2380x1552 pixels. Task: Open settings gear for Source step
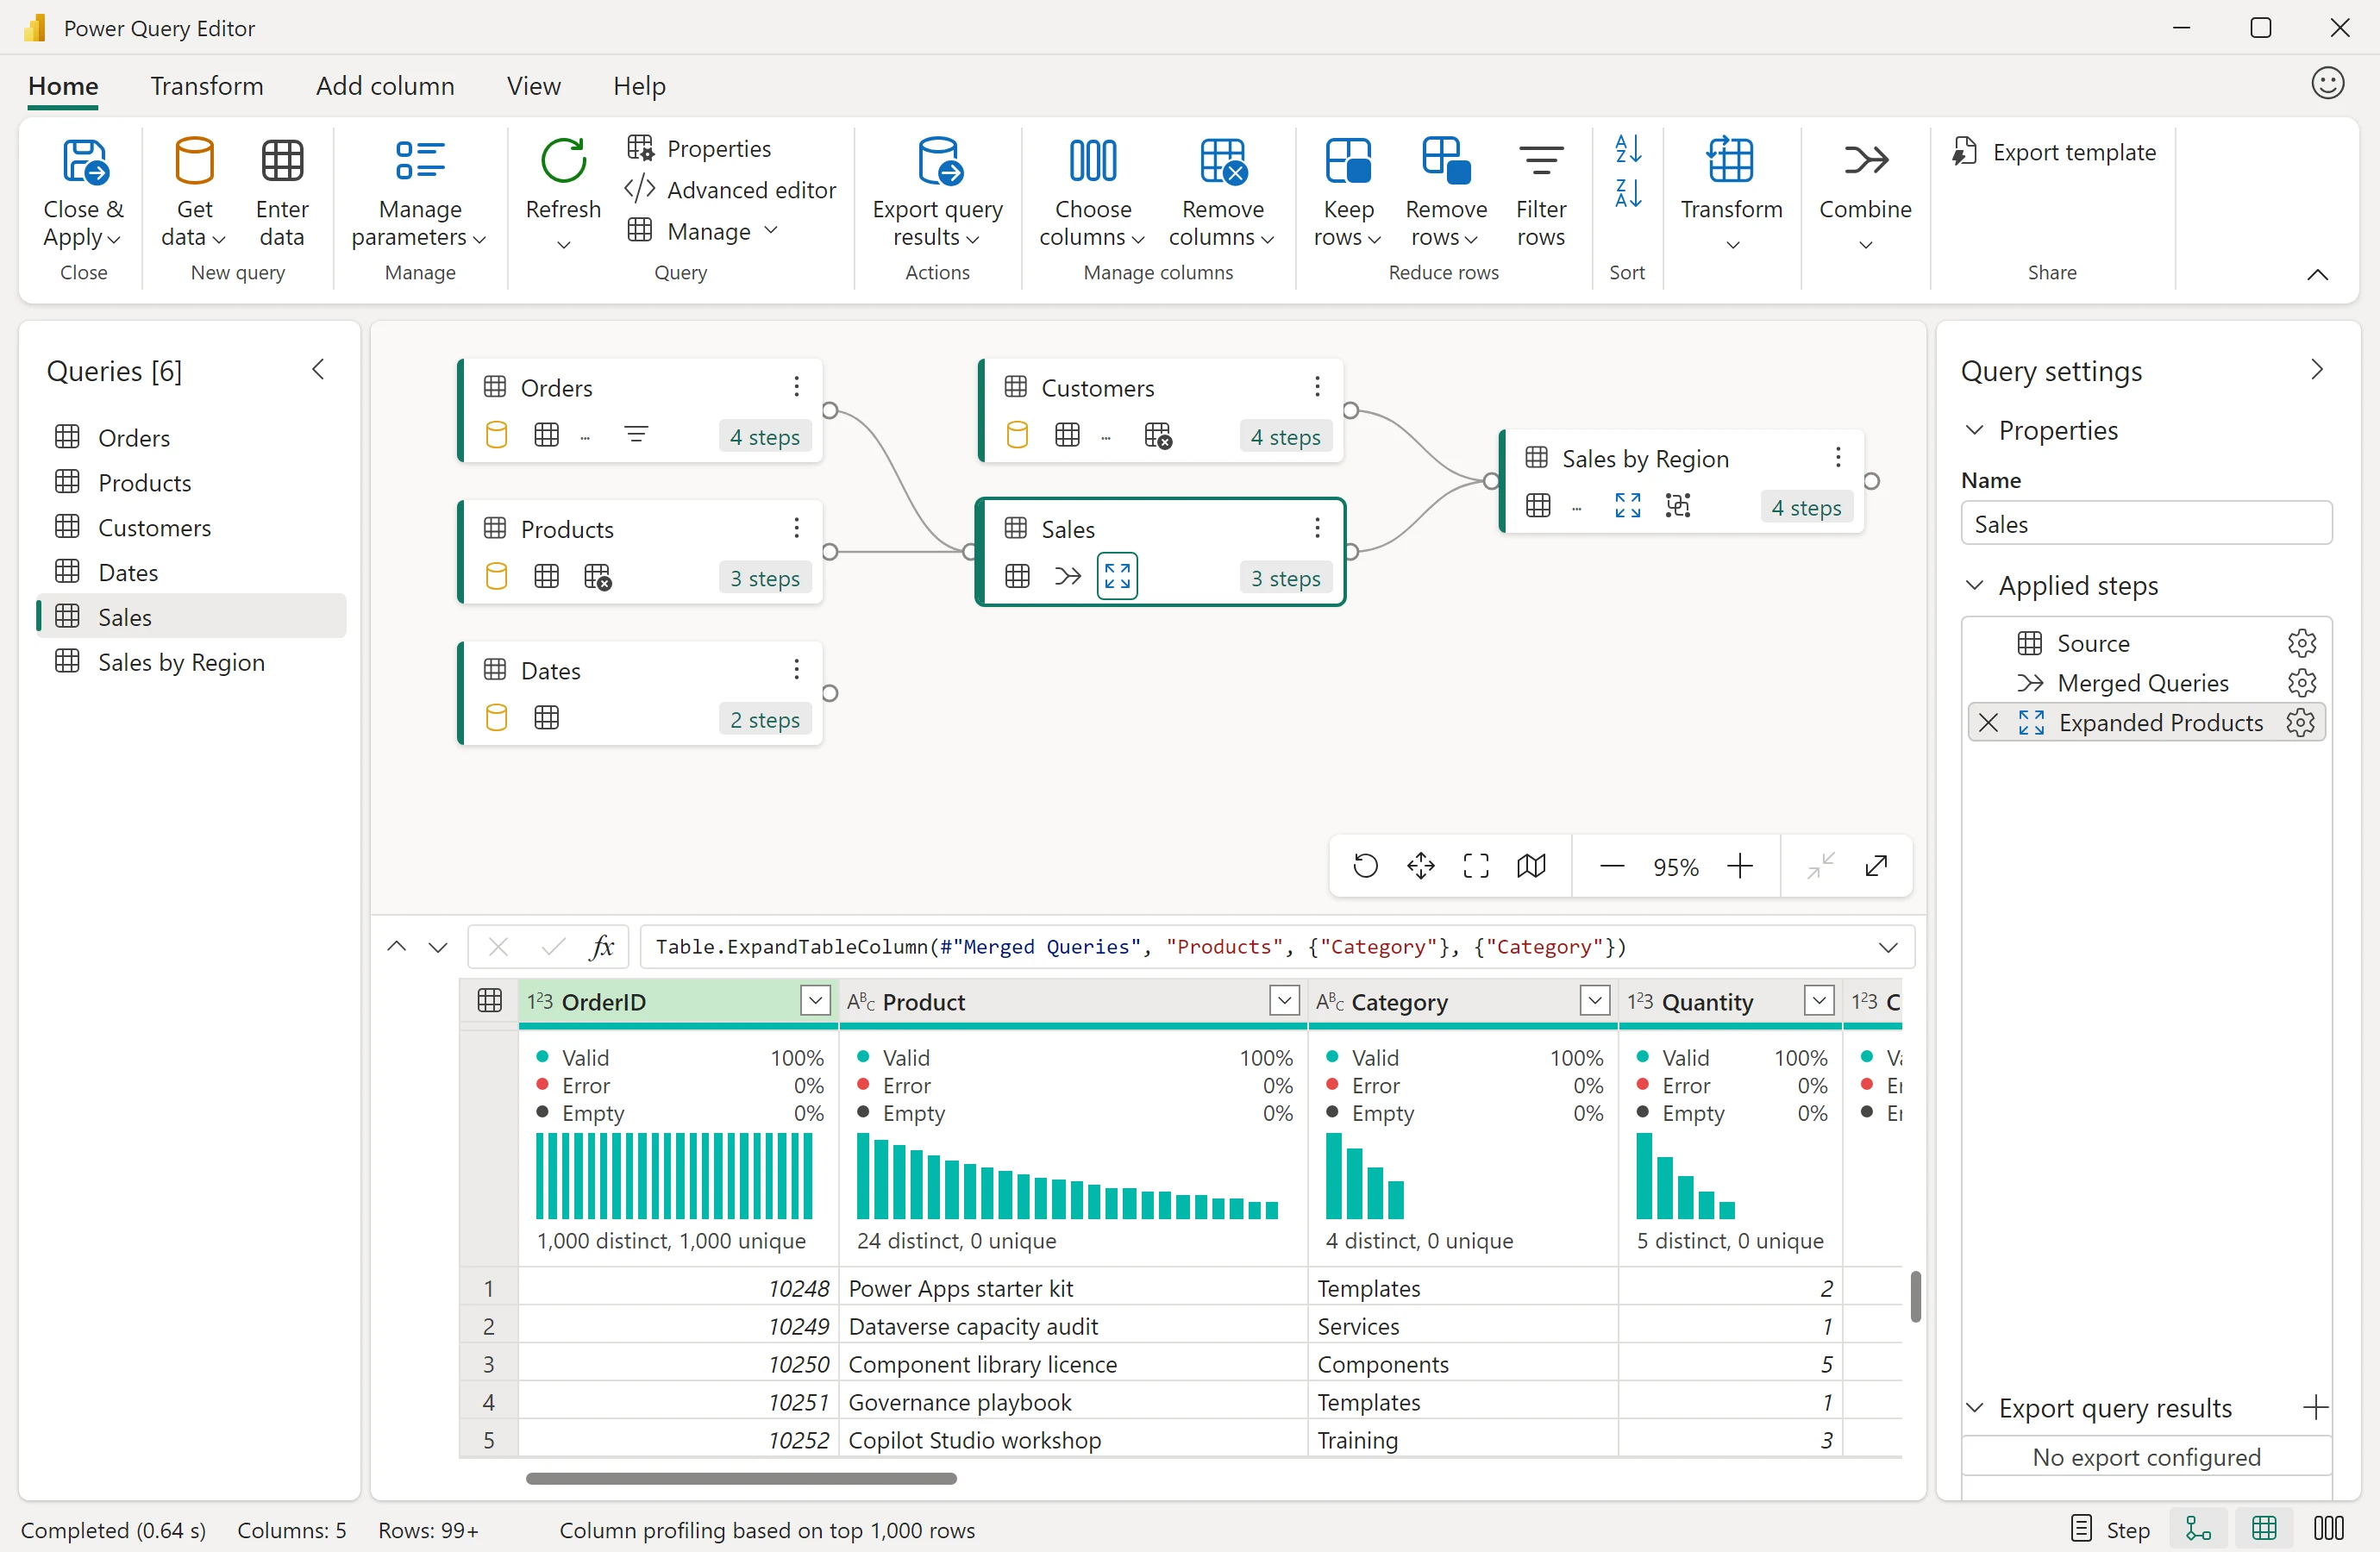coord(2302,643)
